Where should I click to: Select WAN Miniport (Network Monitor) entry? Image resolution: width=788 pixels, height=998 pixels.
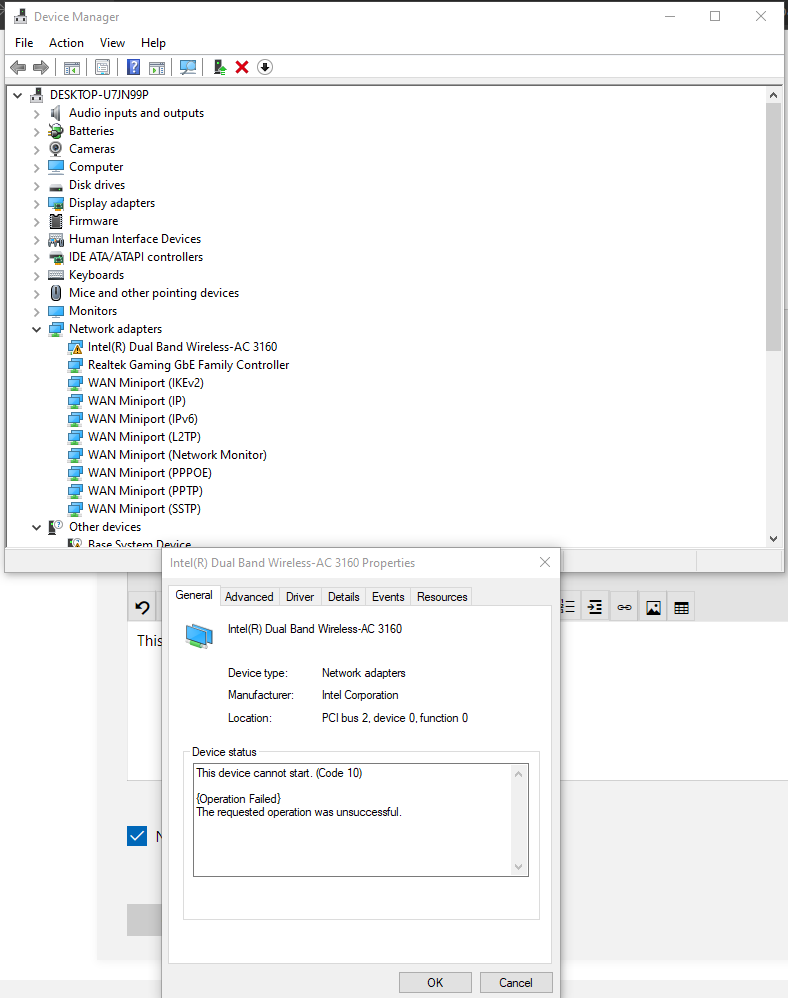point(177,455)
